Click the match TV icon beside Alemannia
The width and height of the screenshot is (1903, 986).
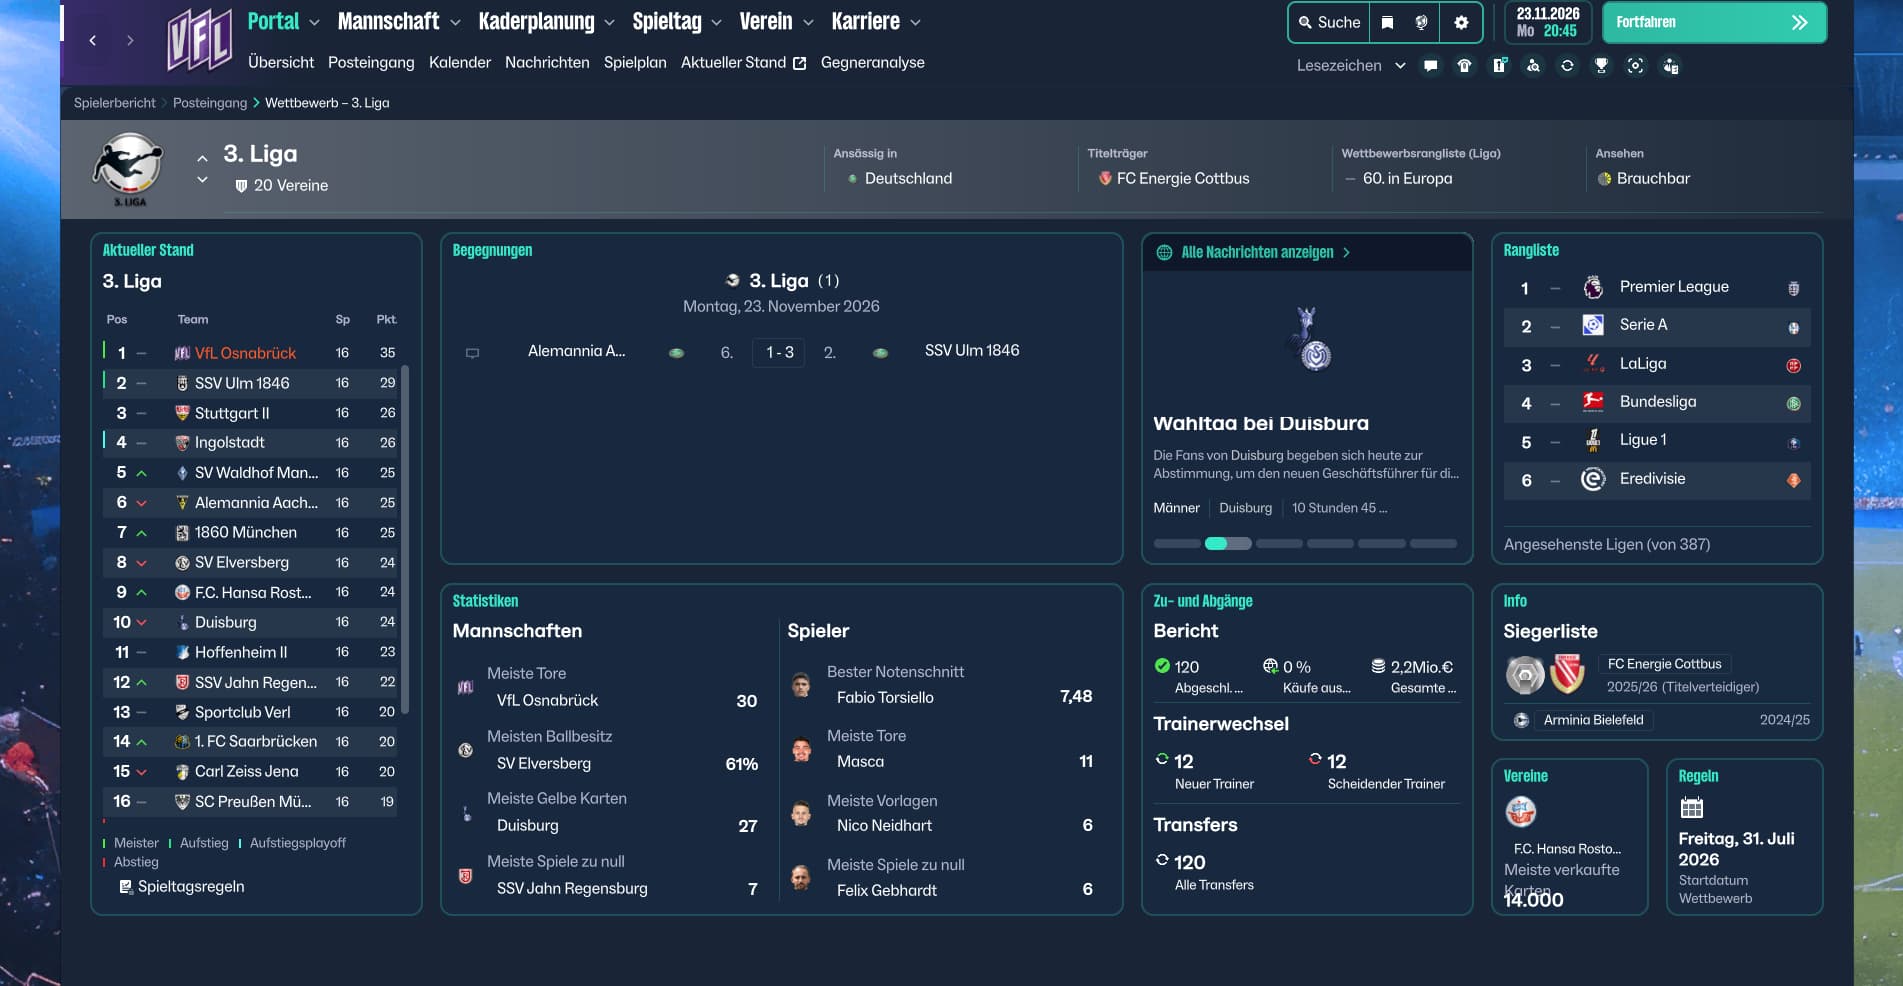(473, 353)
